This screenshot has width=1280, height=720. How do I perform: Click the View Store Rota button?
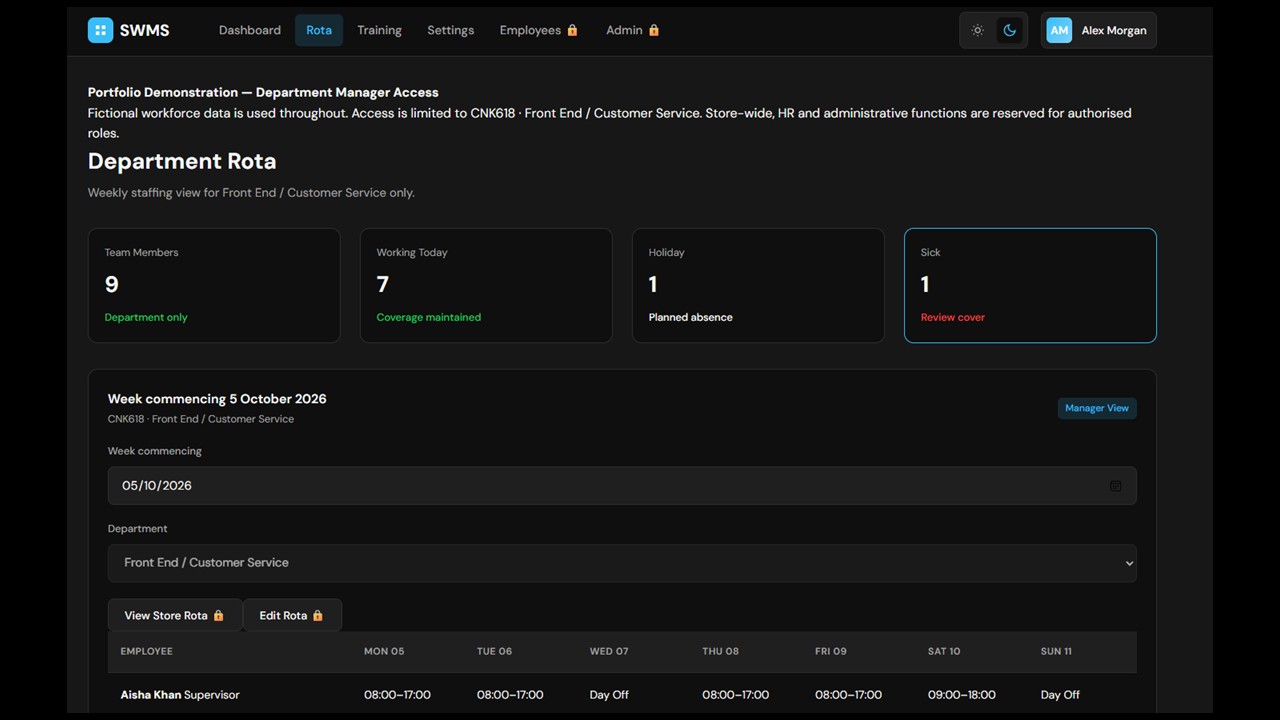pos(175,615)
